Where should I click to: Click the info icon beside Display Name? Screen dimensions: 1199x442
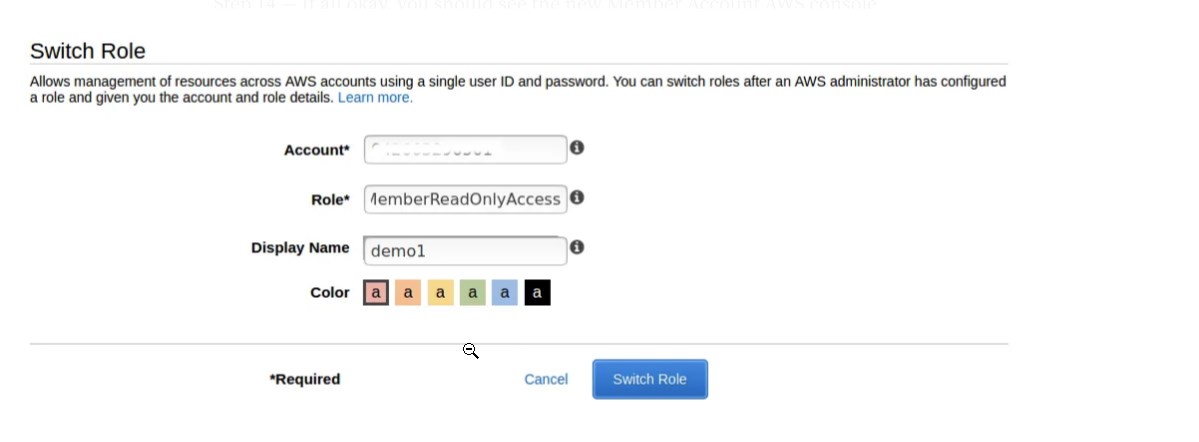click(577, 248)
